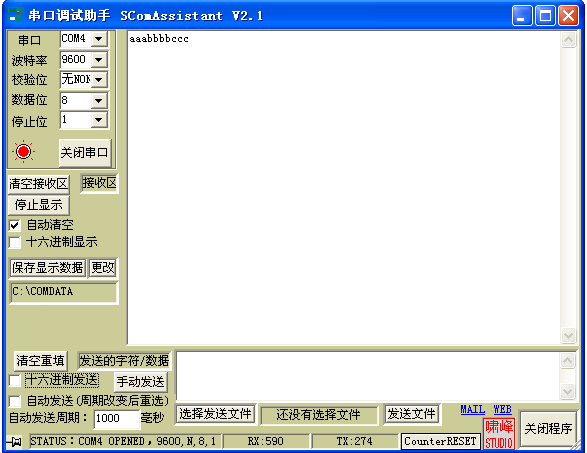Click the red port status indicator light
Screen dimensions: 587x453
[x=24, y=152]
